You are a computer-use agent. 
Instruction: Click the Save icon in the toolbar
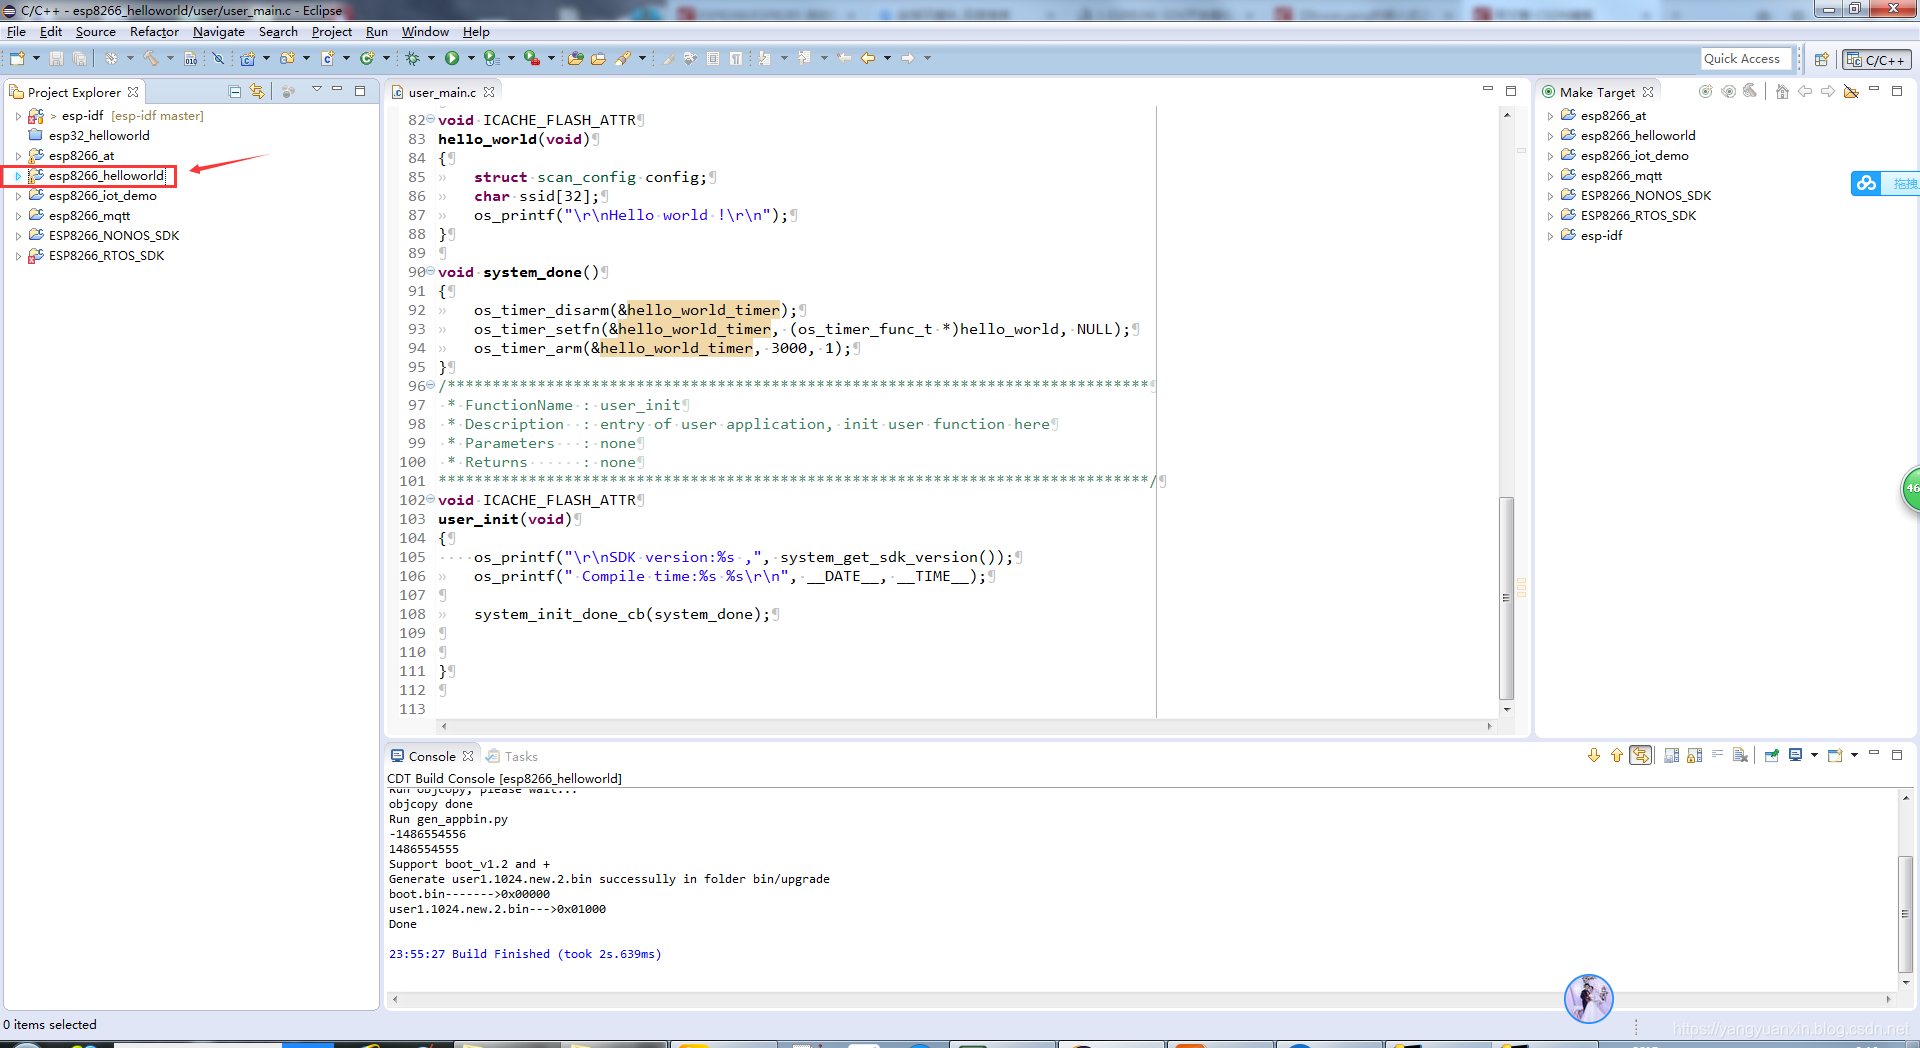[x=56, y=58]
